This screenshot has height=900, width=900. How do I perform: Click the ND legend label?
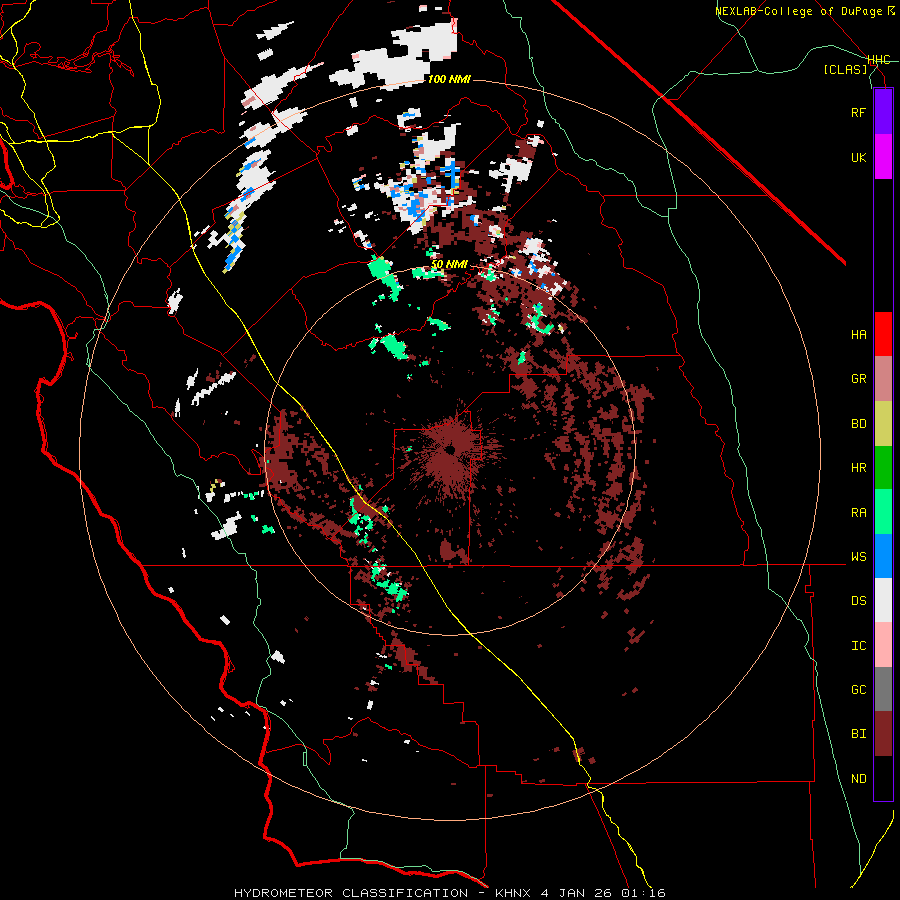pyautogui.click(x=858, y=779)
